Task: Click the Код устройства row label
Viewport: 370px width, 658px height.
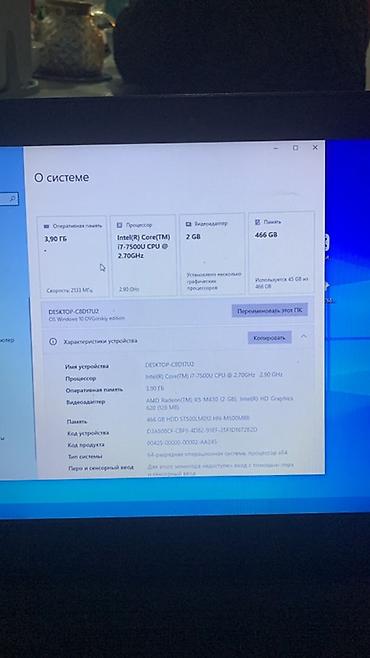Action: pos(88,433)
